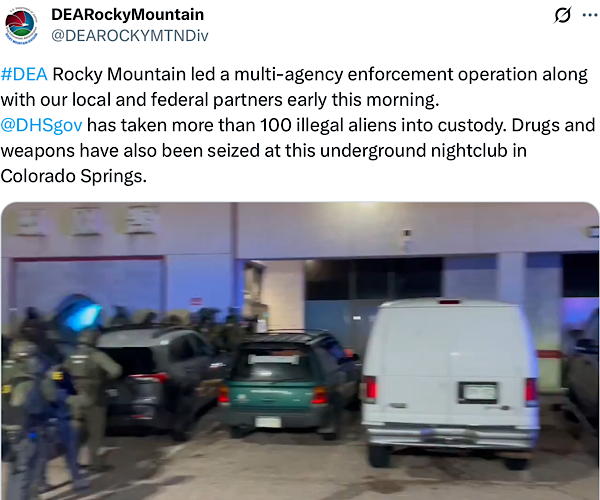Play the raid video thumbnail
Image resolution: width=600 pixels, height=500 pixels.
click(300, 351)
